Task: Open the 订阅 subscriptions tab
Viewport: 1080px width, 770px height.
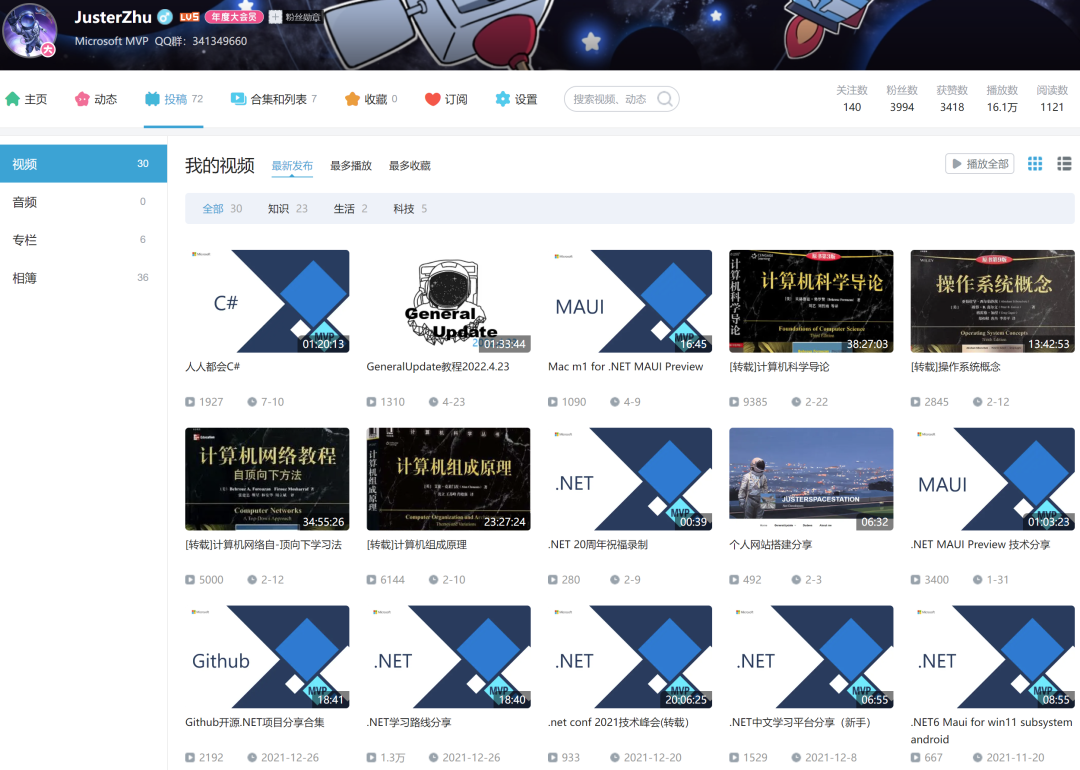Action: coord(446,99)
